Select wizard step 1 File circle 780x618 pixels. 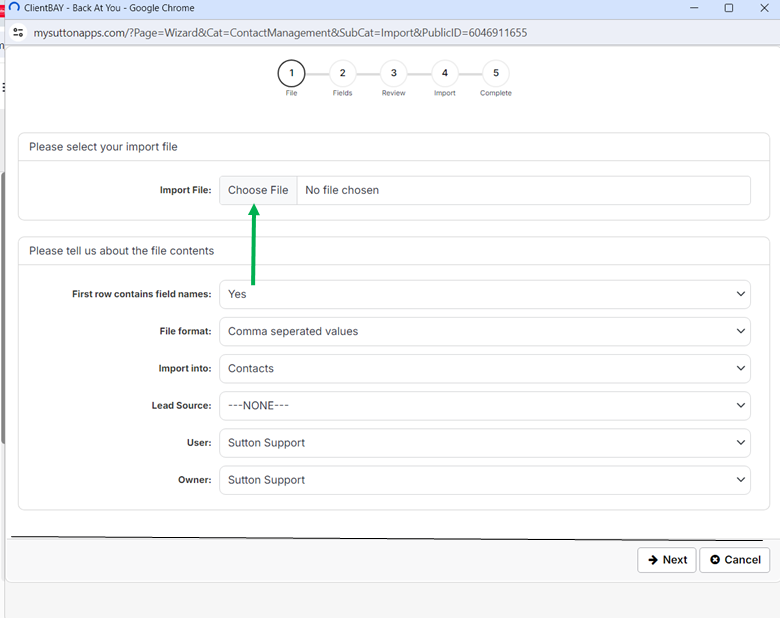(x=291, y=73)
